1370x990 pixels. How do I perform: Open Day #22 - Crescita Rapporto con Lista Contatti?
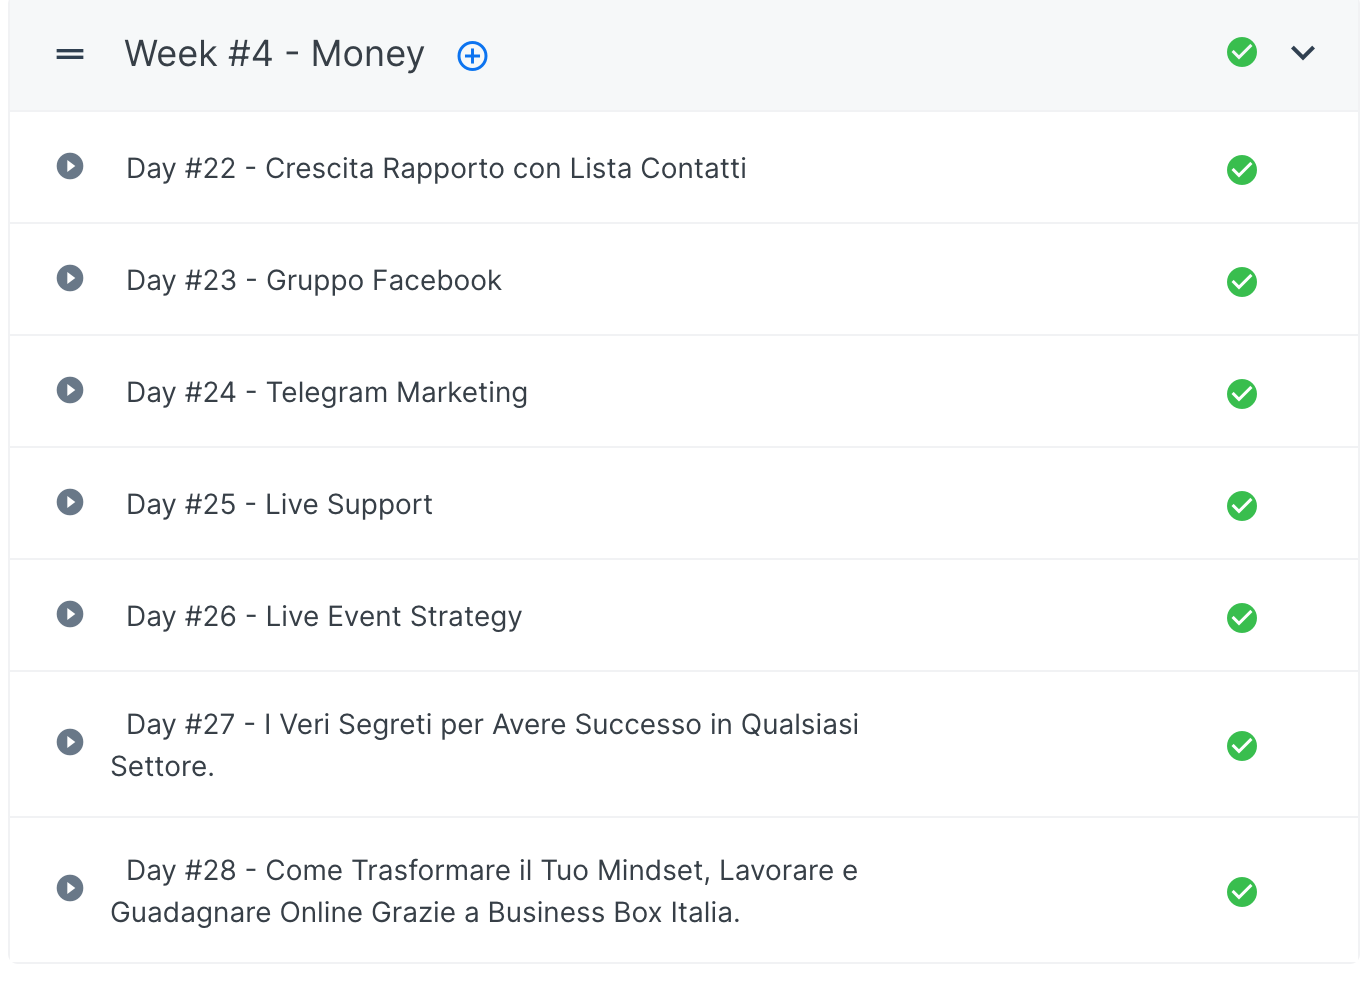point(436,168)
